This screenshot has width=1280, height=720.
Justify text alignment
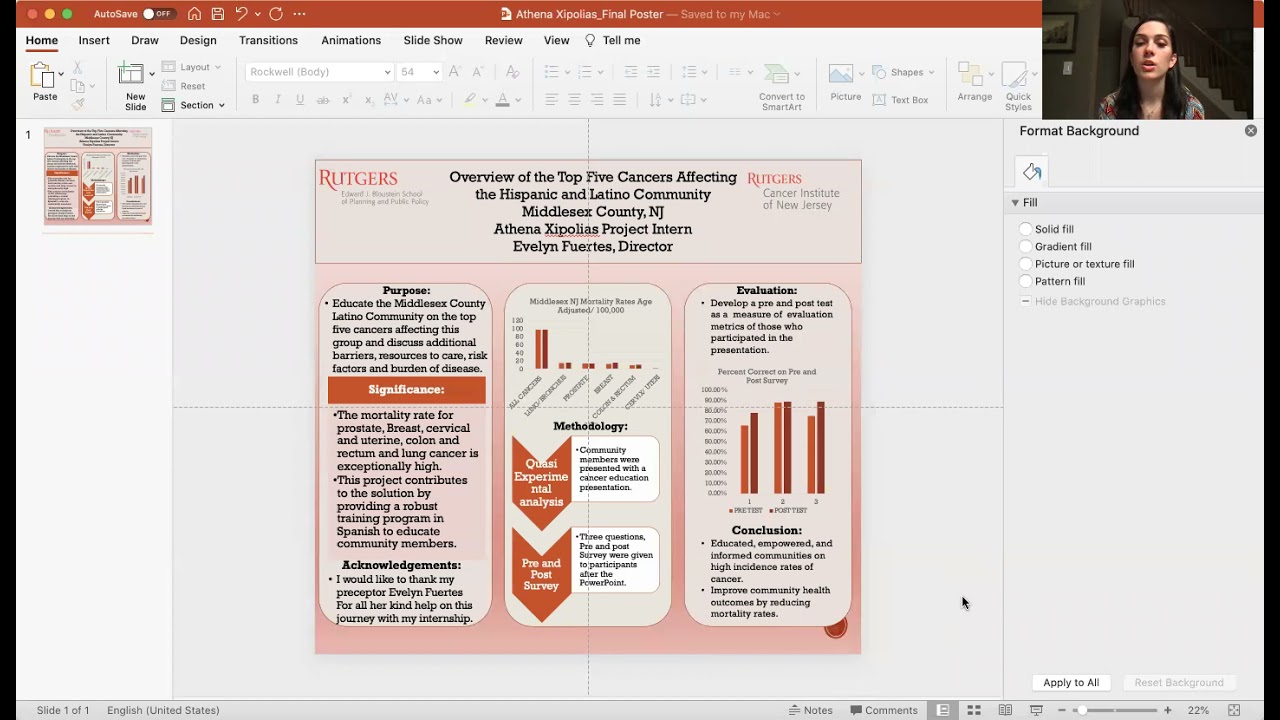click(x=620, y=100)
